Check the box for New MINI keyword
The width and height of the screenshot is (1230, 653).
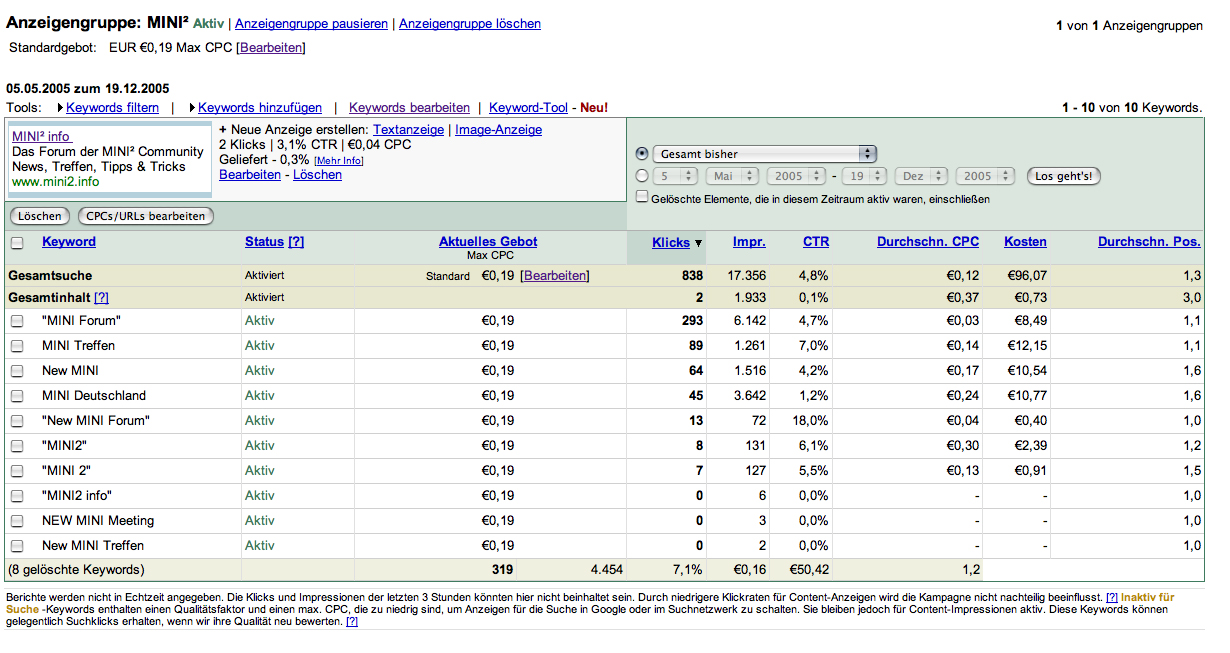tap(17, 371)
